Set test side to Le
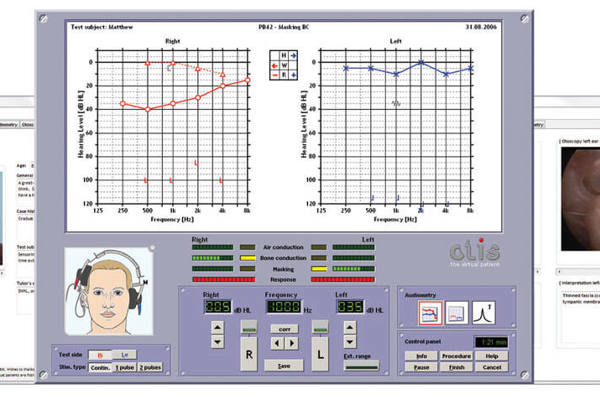 (124, 354)
